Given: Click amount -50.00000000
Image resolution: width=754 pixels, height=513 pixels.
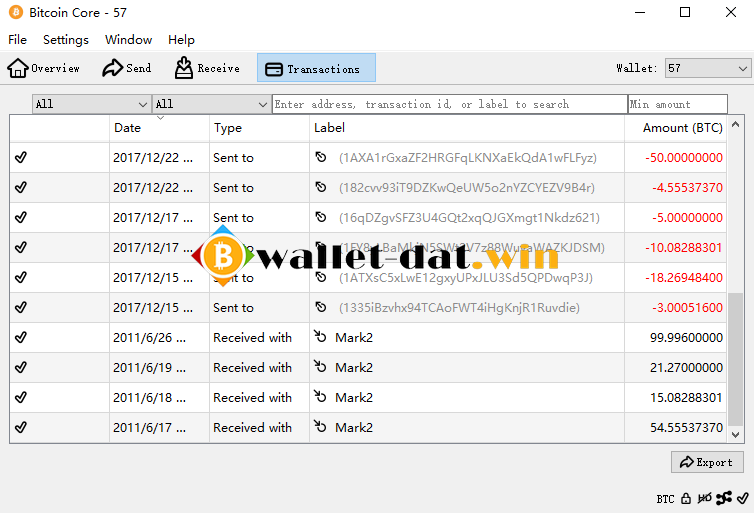Looking at the screenshot, I should pyautogui.click(x=684, y=158).
